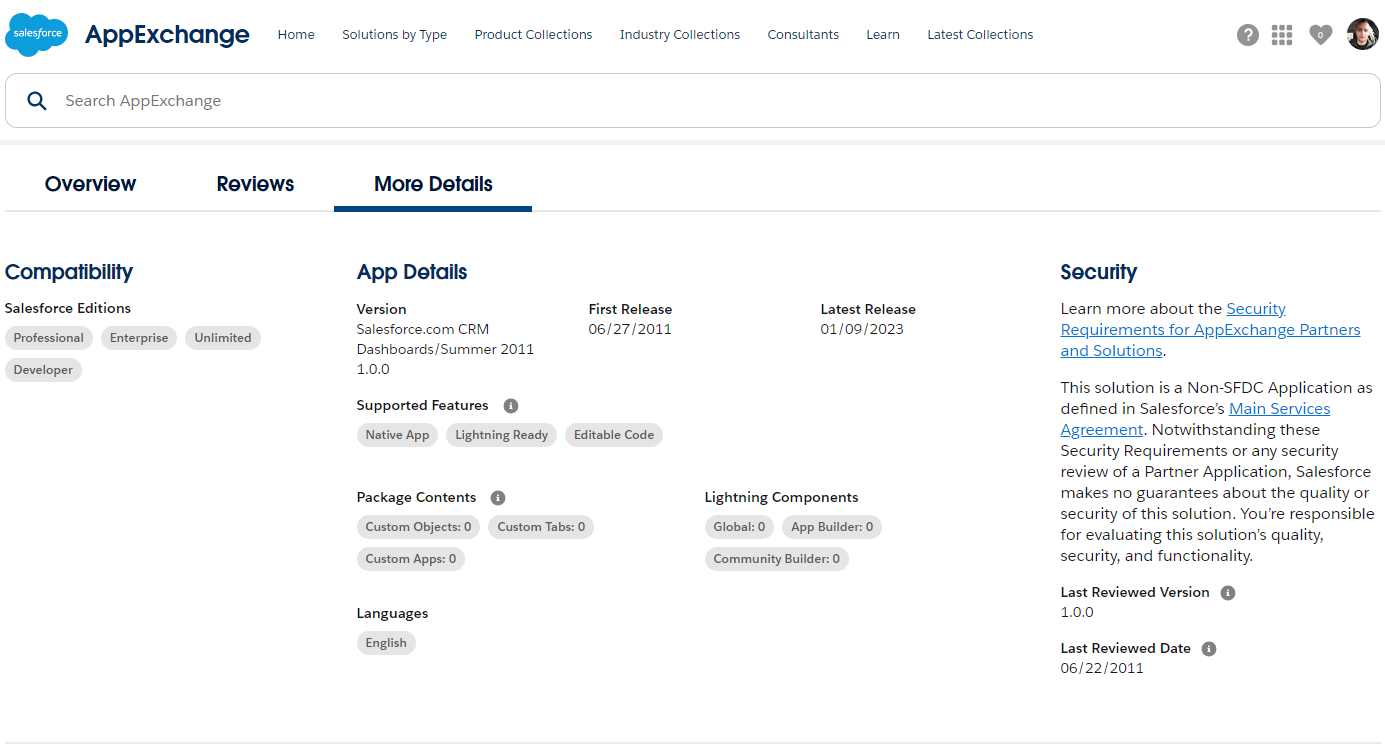Show info tooltip for Package Contents

tap(498, 497)
